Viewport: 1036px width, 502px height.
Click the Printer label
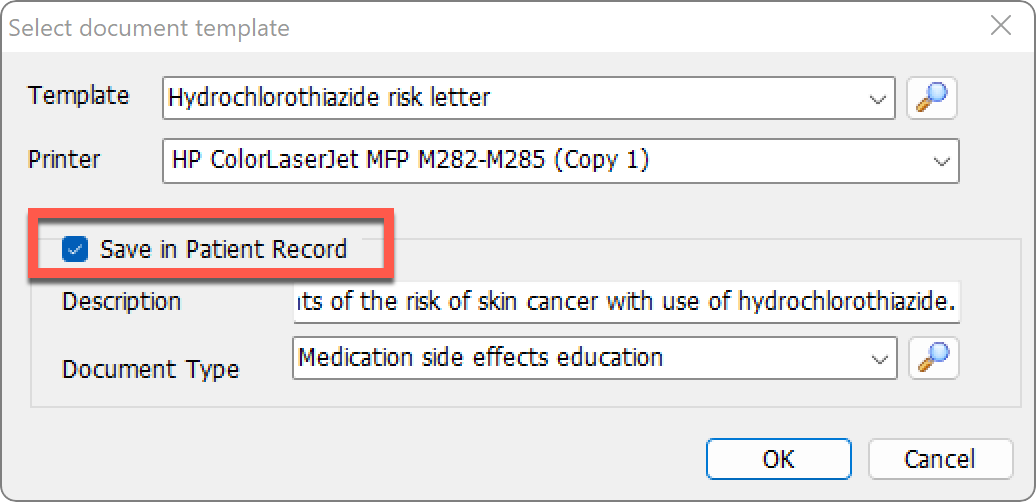tap(64, 159)
